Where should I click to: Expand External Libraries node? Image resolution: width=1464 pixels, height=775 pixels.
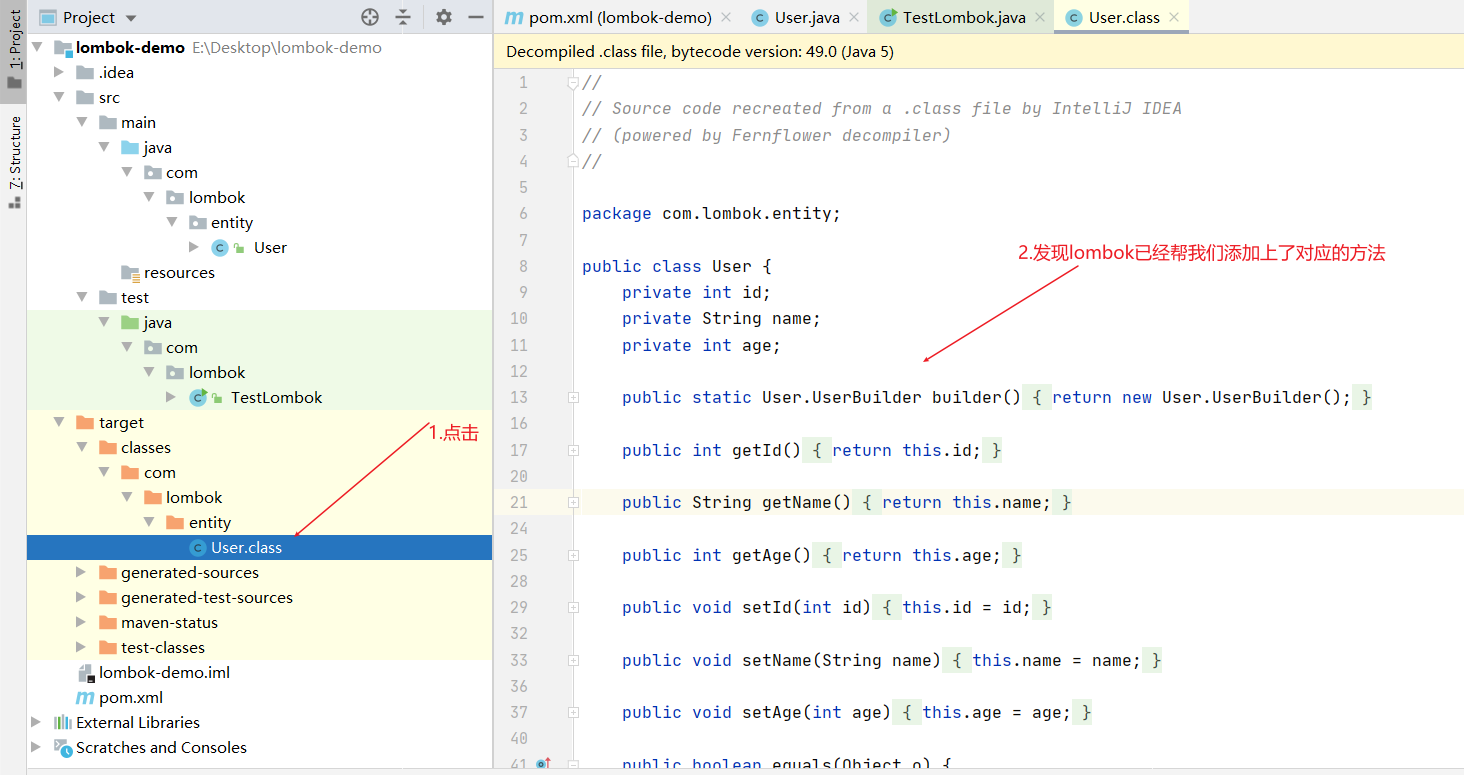point(38,722)
